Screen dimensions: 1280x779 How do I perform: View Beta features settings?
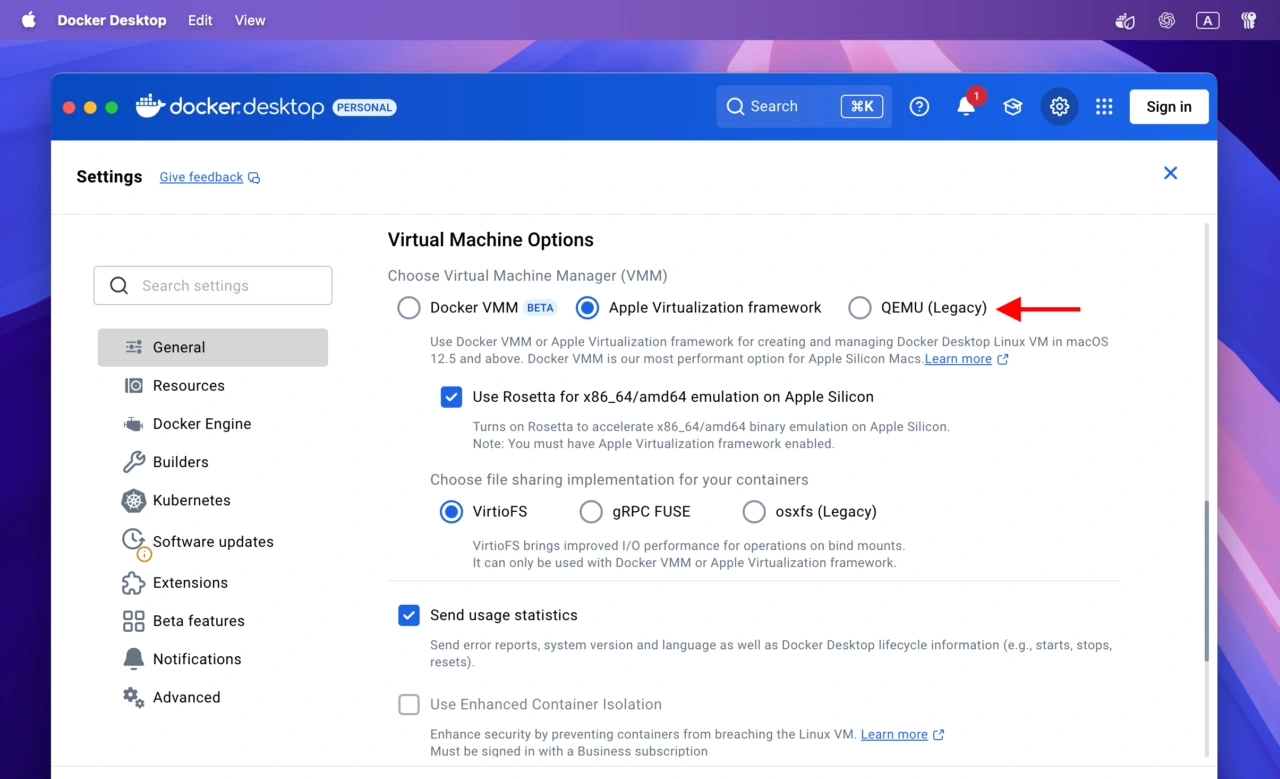coord(198,620)
